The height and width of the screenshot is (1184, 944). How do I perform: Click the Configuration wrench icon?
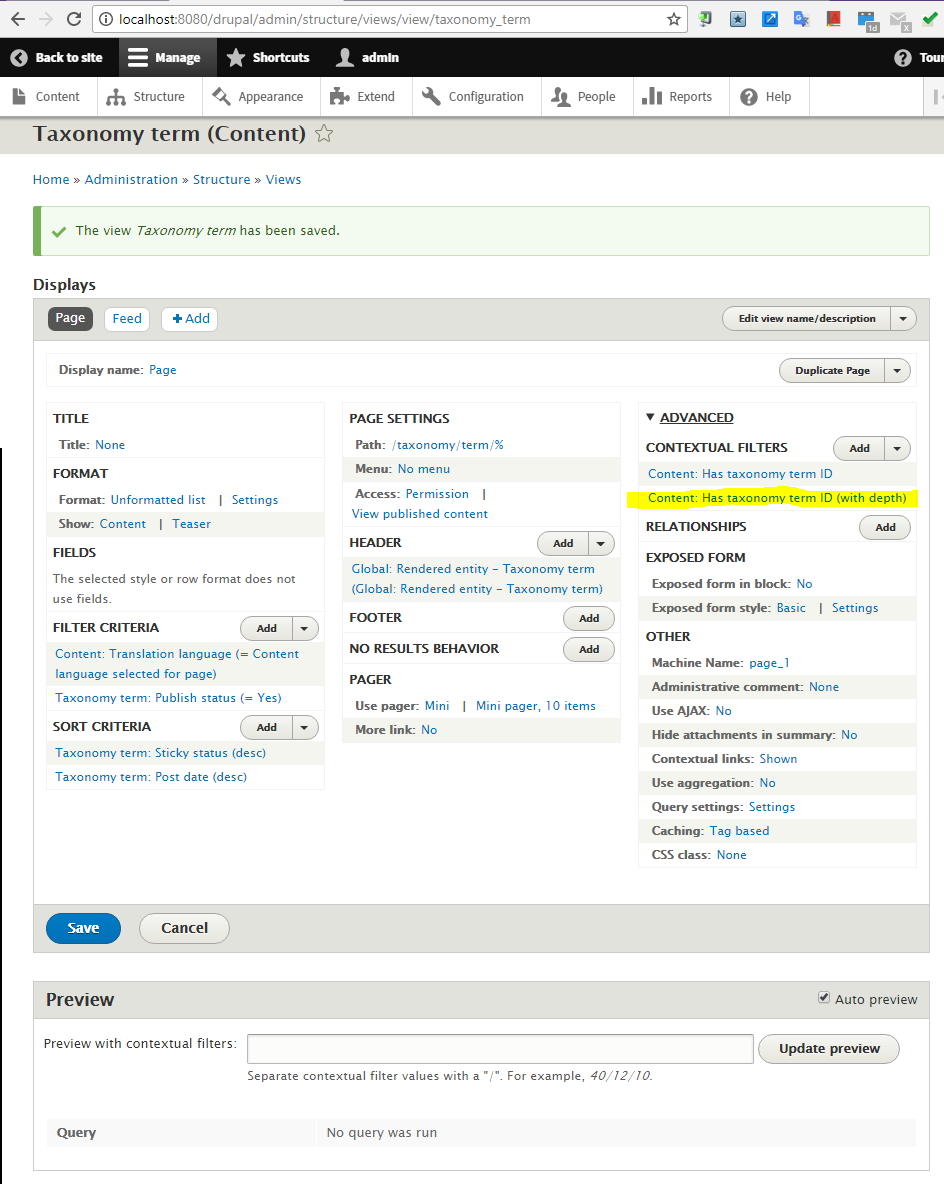(431, 96)
